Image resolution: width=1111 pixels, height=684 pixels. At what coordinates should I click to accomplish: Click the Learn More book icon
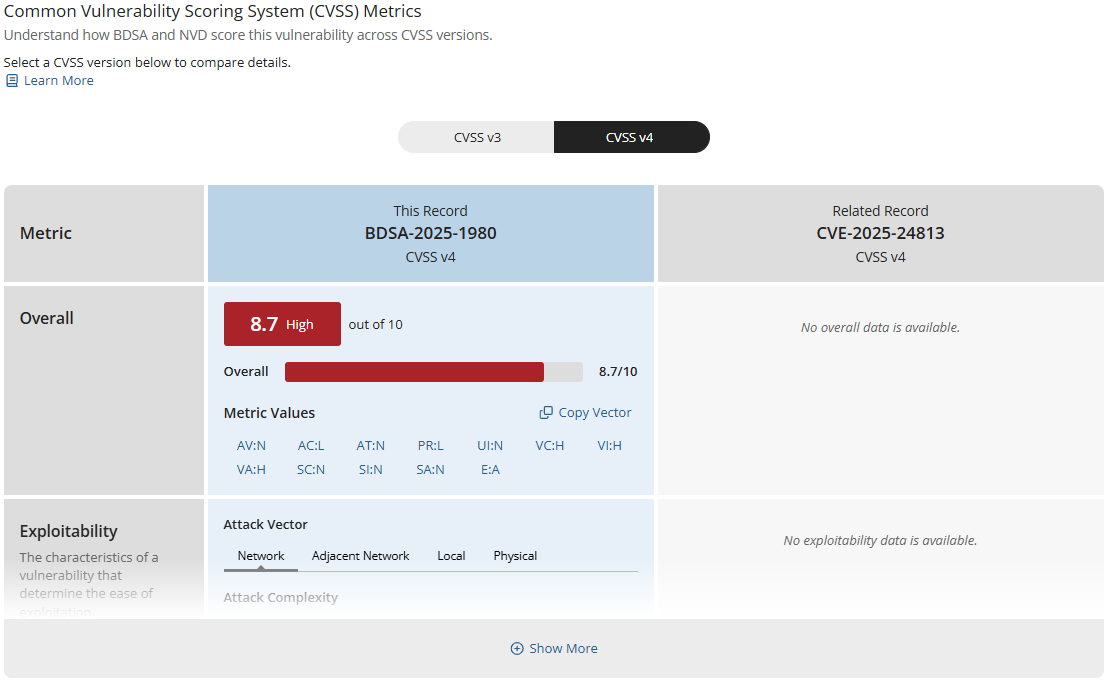12,81
